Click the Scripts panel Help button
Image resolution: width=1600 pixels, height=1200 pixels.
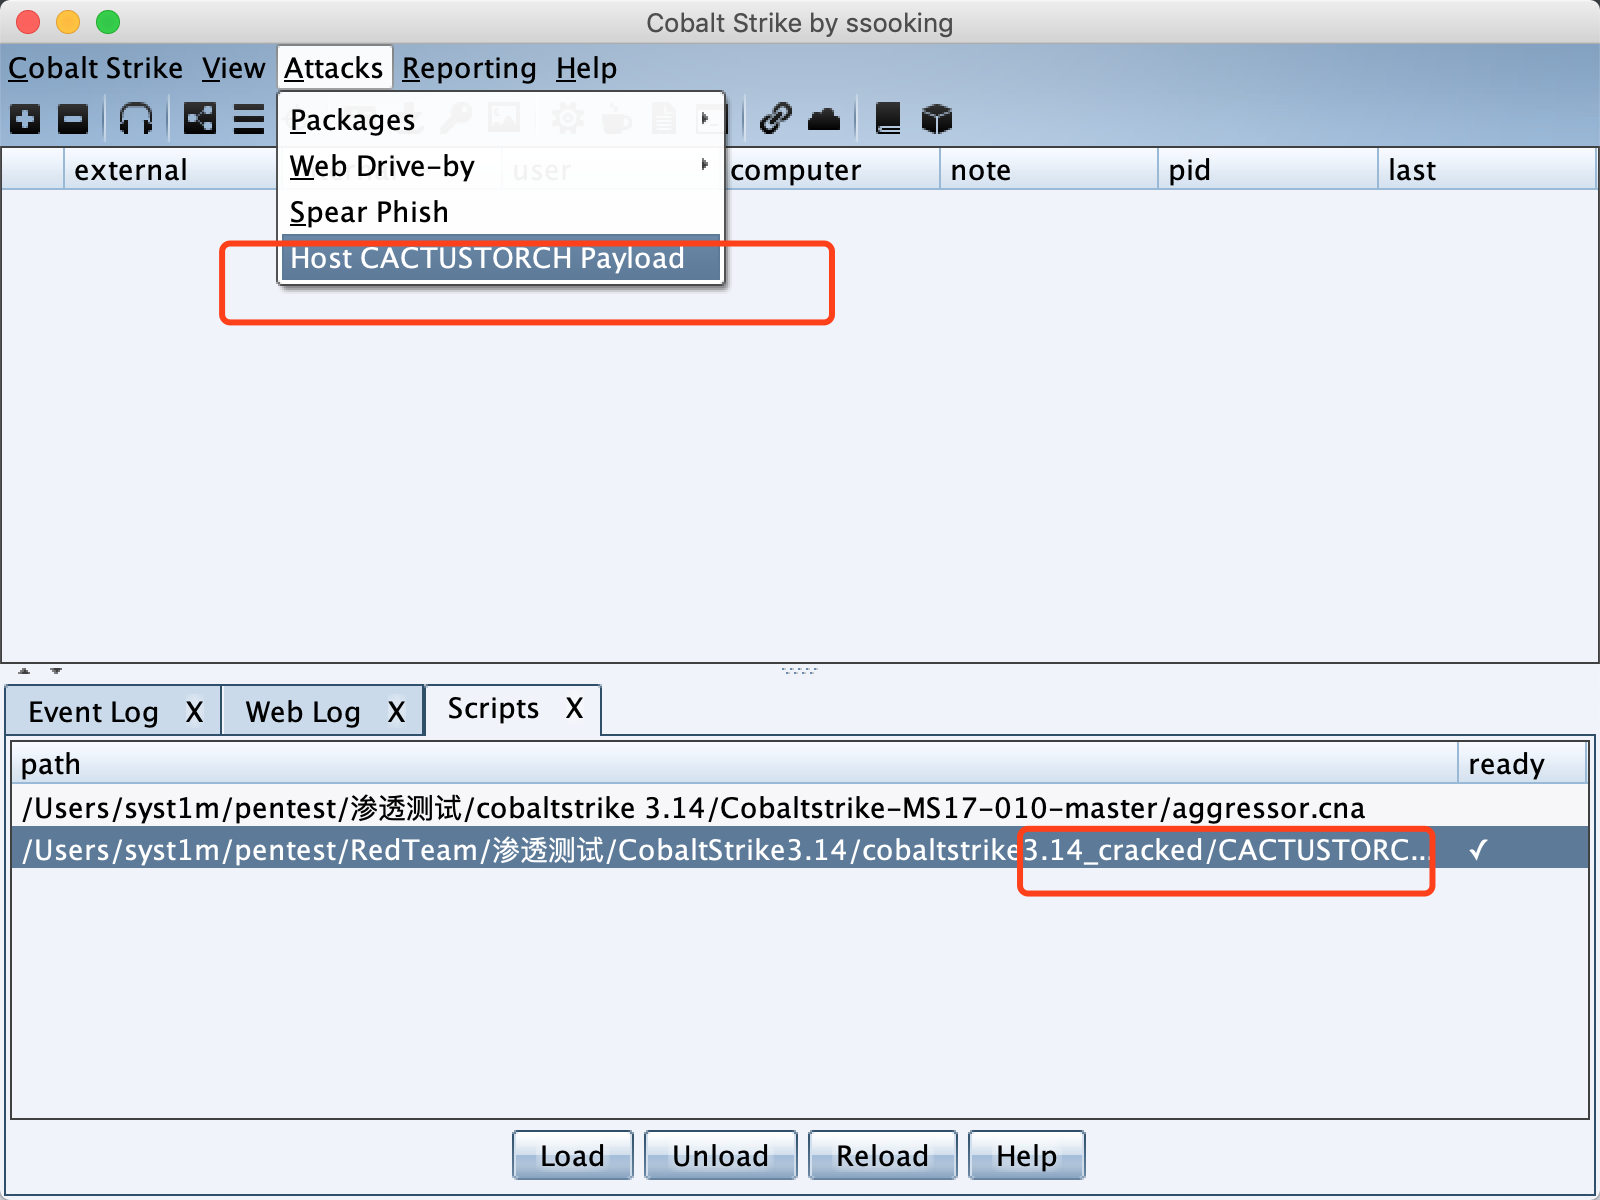(1026, 1156)
